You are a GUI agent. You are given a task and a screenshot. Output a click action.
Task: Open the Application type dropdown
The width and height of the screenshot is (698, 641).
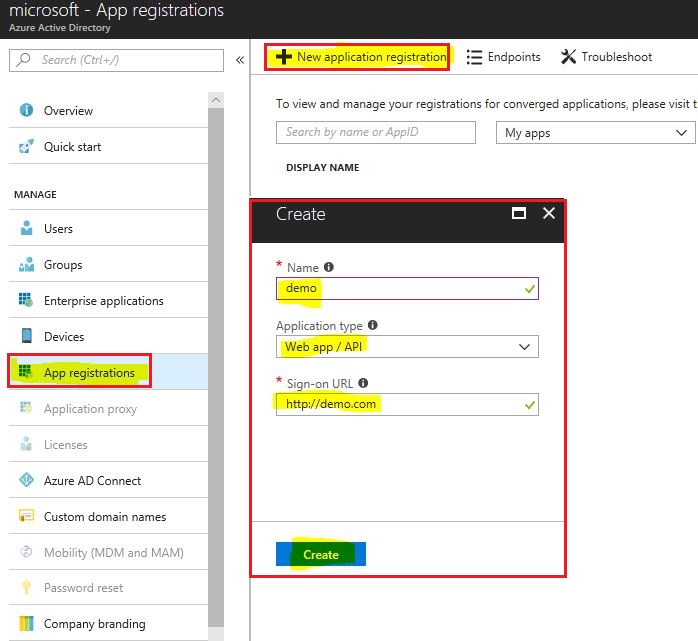[407, 347]
